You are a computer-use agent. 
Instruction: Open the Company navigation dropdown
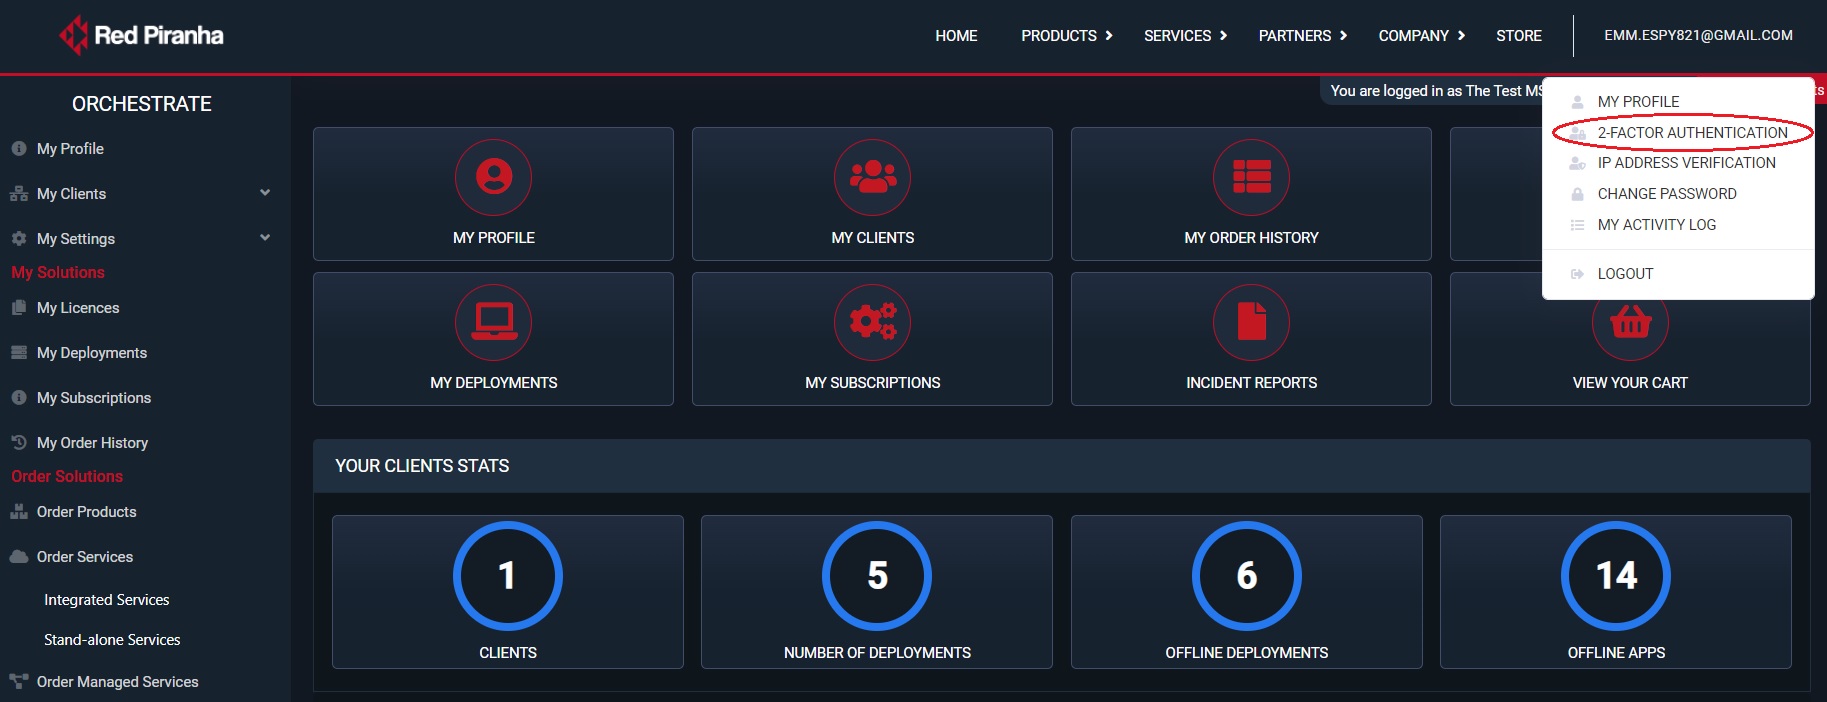[1421, 35]
